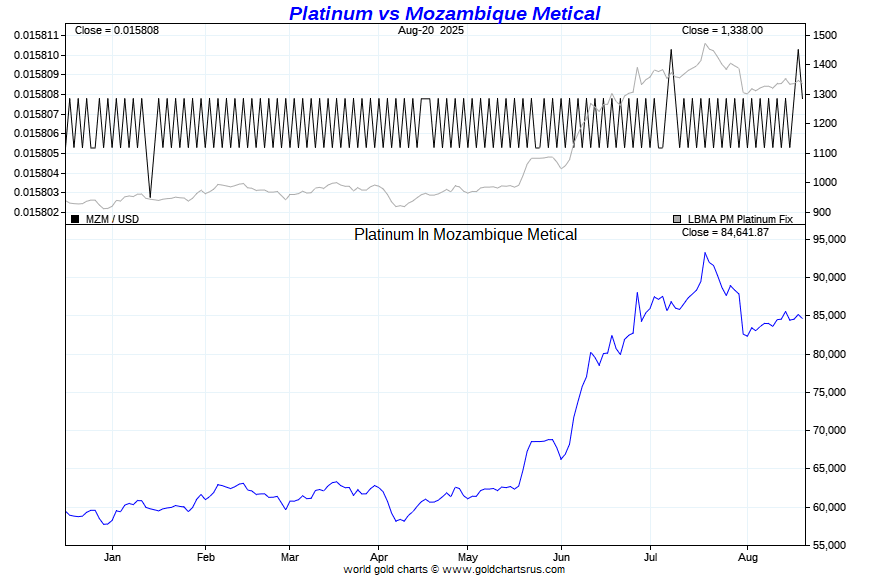Click the 95,000 right axis value
Viewport: 890px width, 575px height.
(829, 240)
